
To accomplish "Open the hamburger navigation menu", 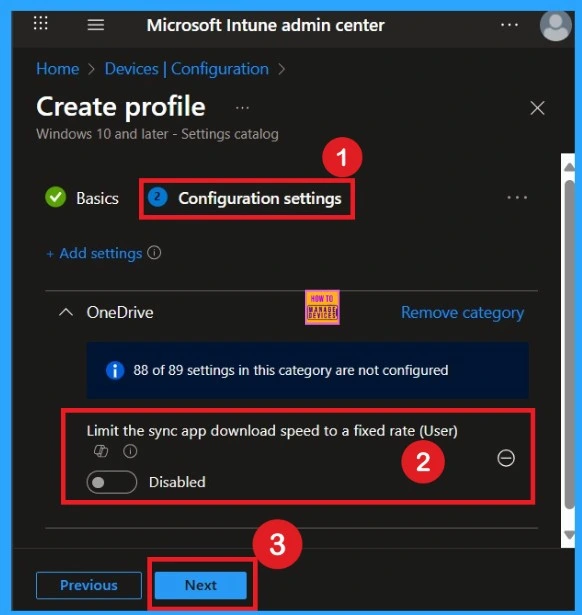I will [x=96, y=25].
